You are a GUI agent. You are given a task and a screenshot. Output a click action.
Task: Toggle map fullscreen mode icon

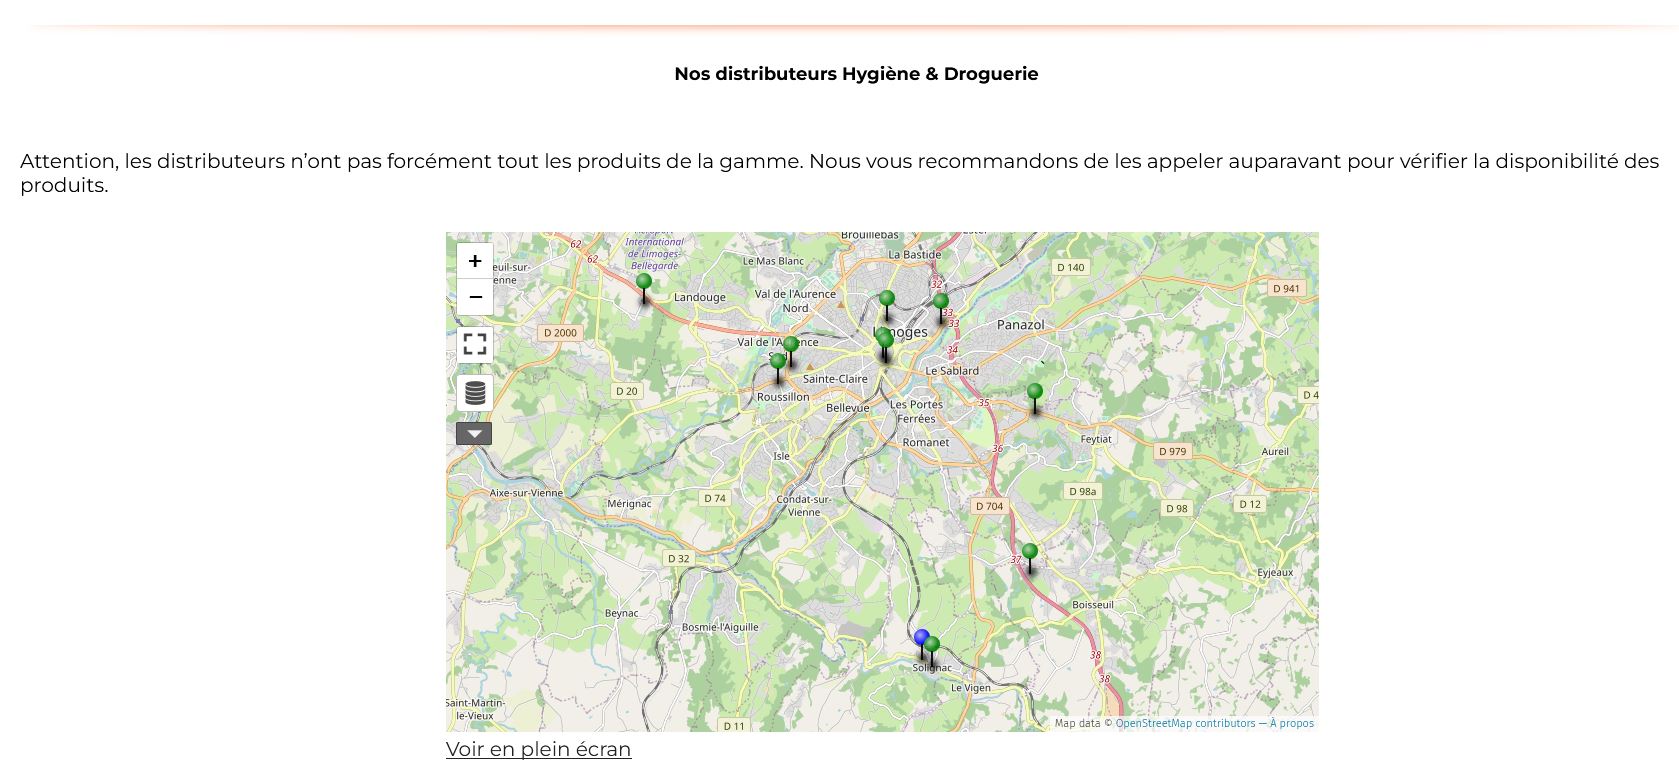click(x=475, y=344)
